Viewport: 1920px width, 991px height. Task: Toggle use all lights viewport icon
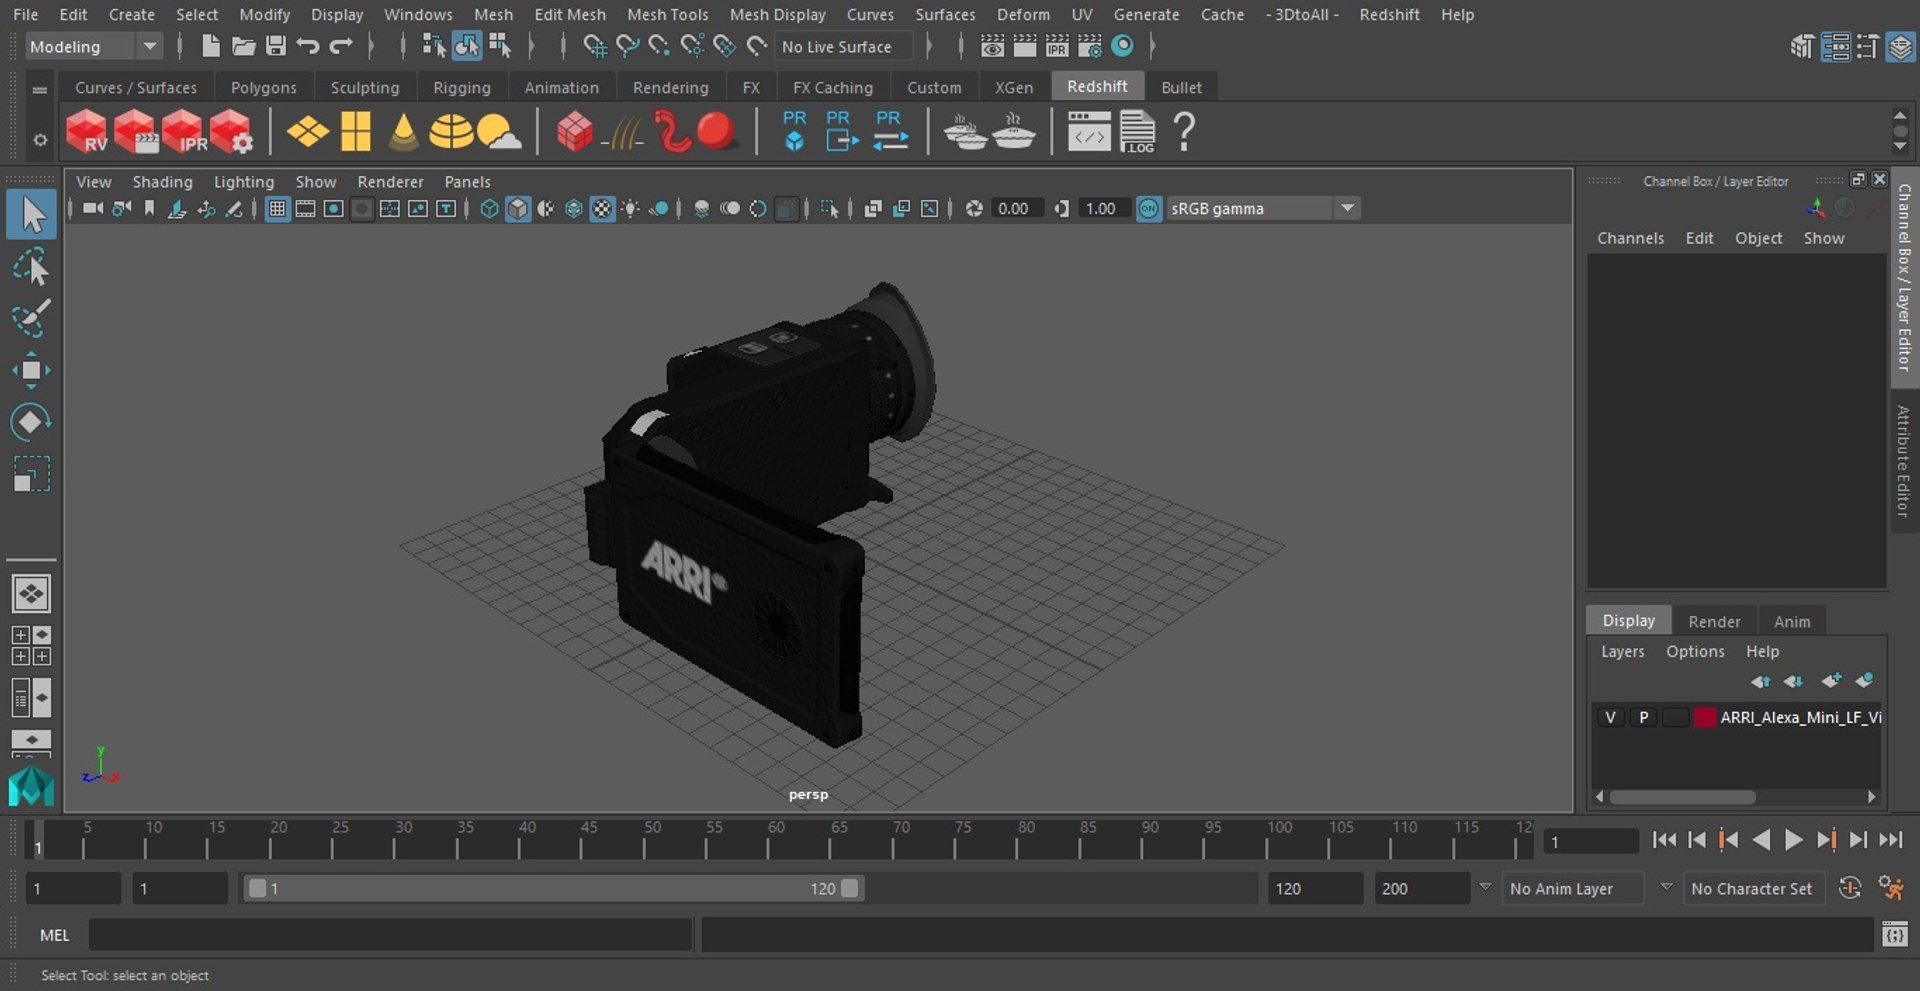point(631,208)
